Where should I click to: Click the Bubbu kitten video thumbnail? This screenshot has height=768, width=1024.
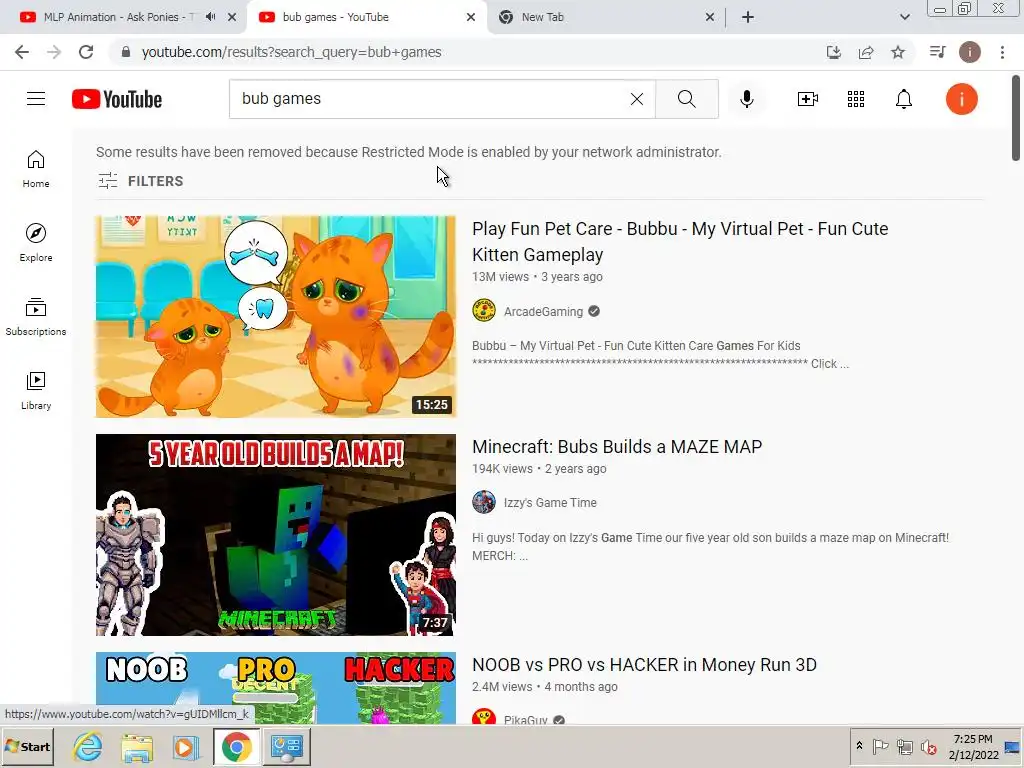[276, 317]
